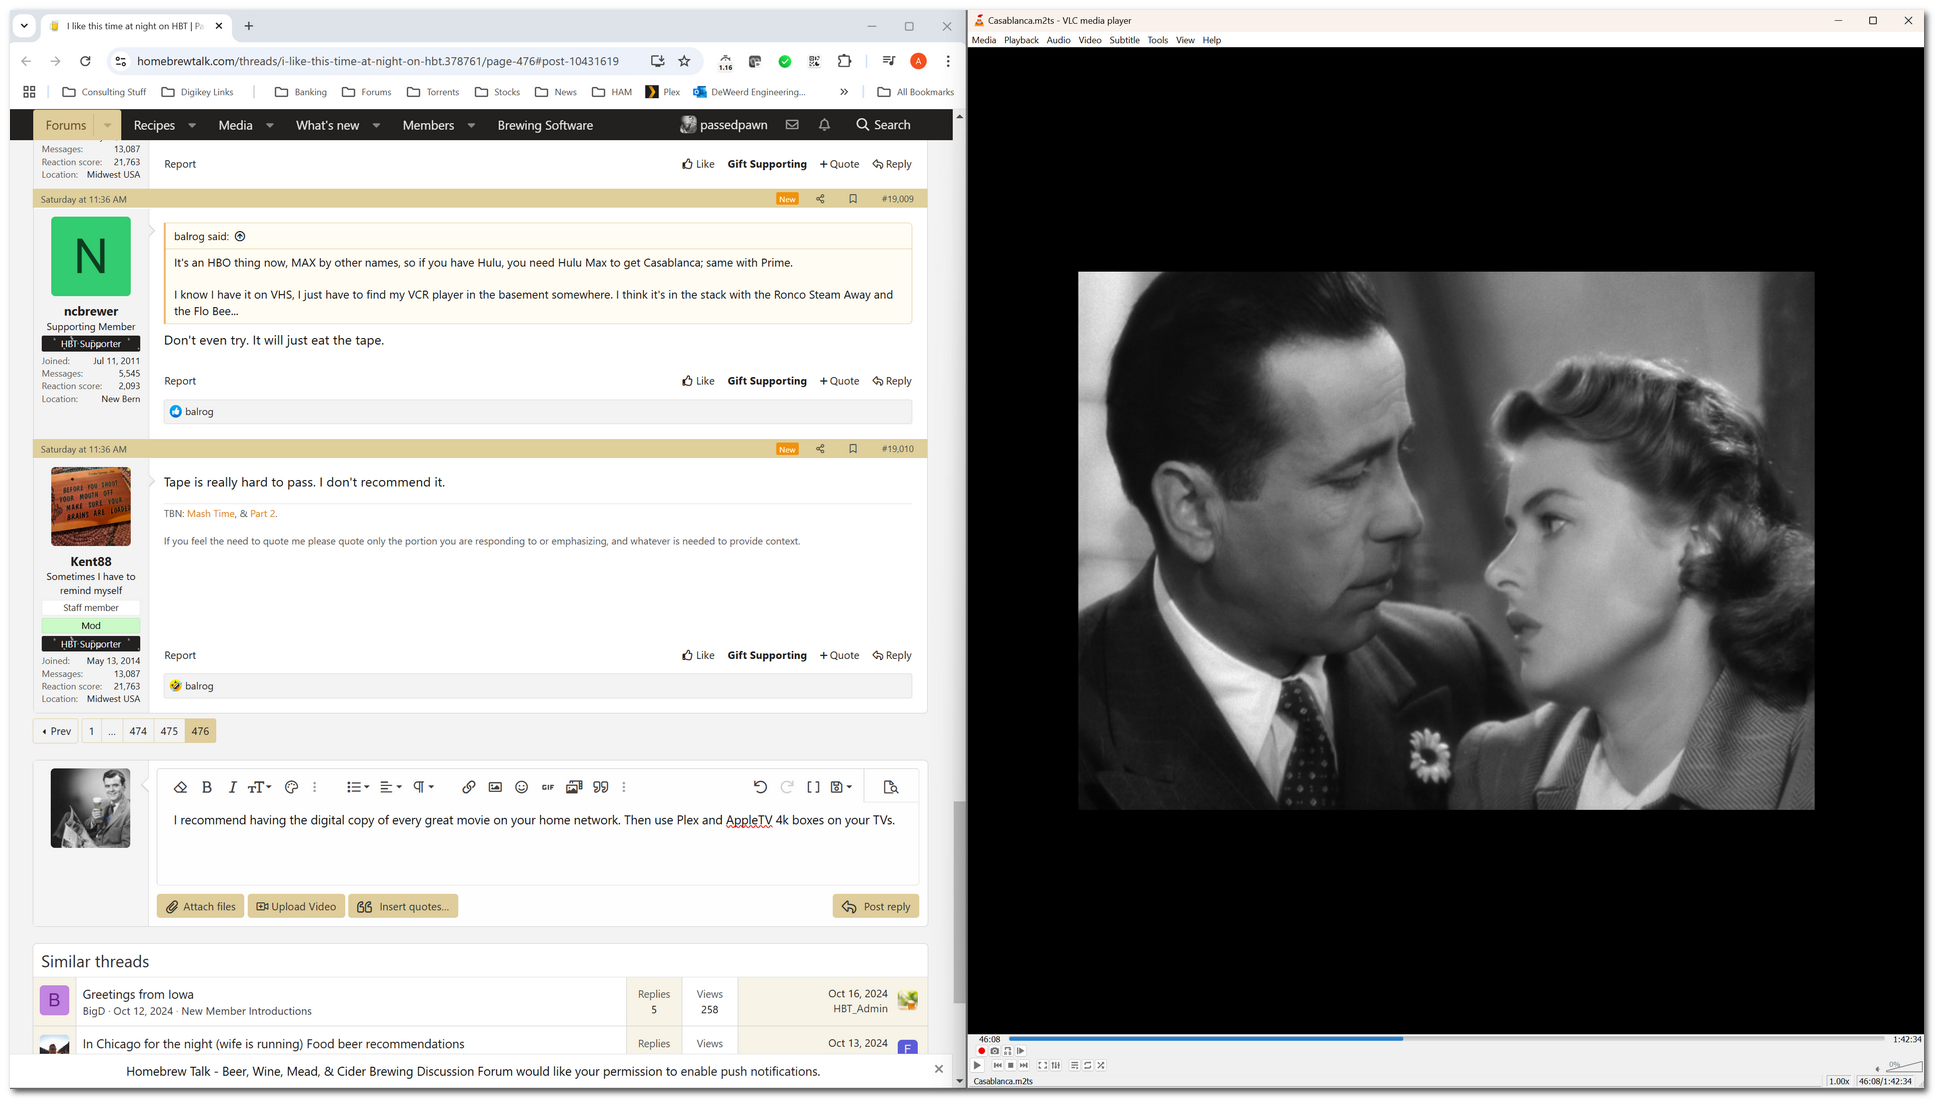Expand the Media dropdown arrow in forum nav
The image size is (1935, 1100).
[269, 125]
